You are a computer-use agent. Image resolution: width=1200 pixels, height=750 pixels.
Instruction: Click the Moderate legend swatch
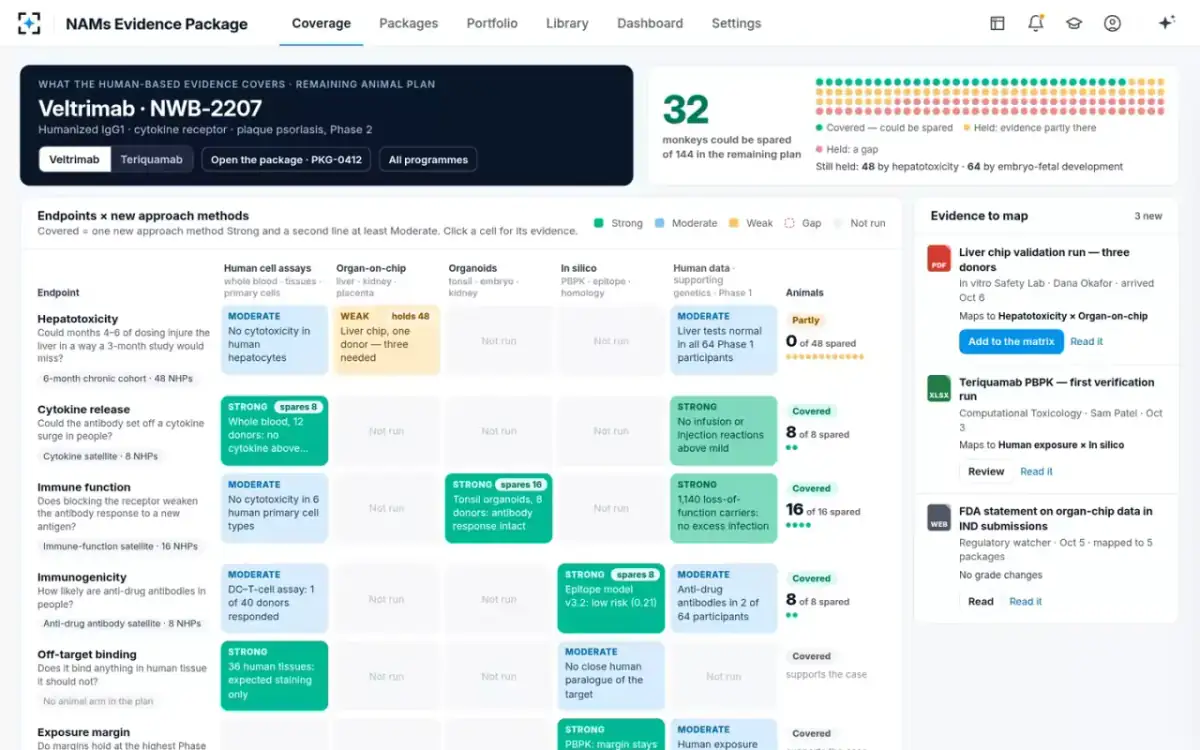point(660,223)
